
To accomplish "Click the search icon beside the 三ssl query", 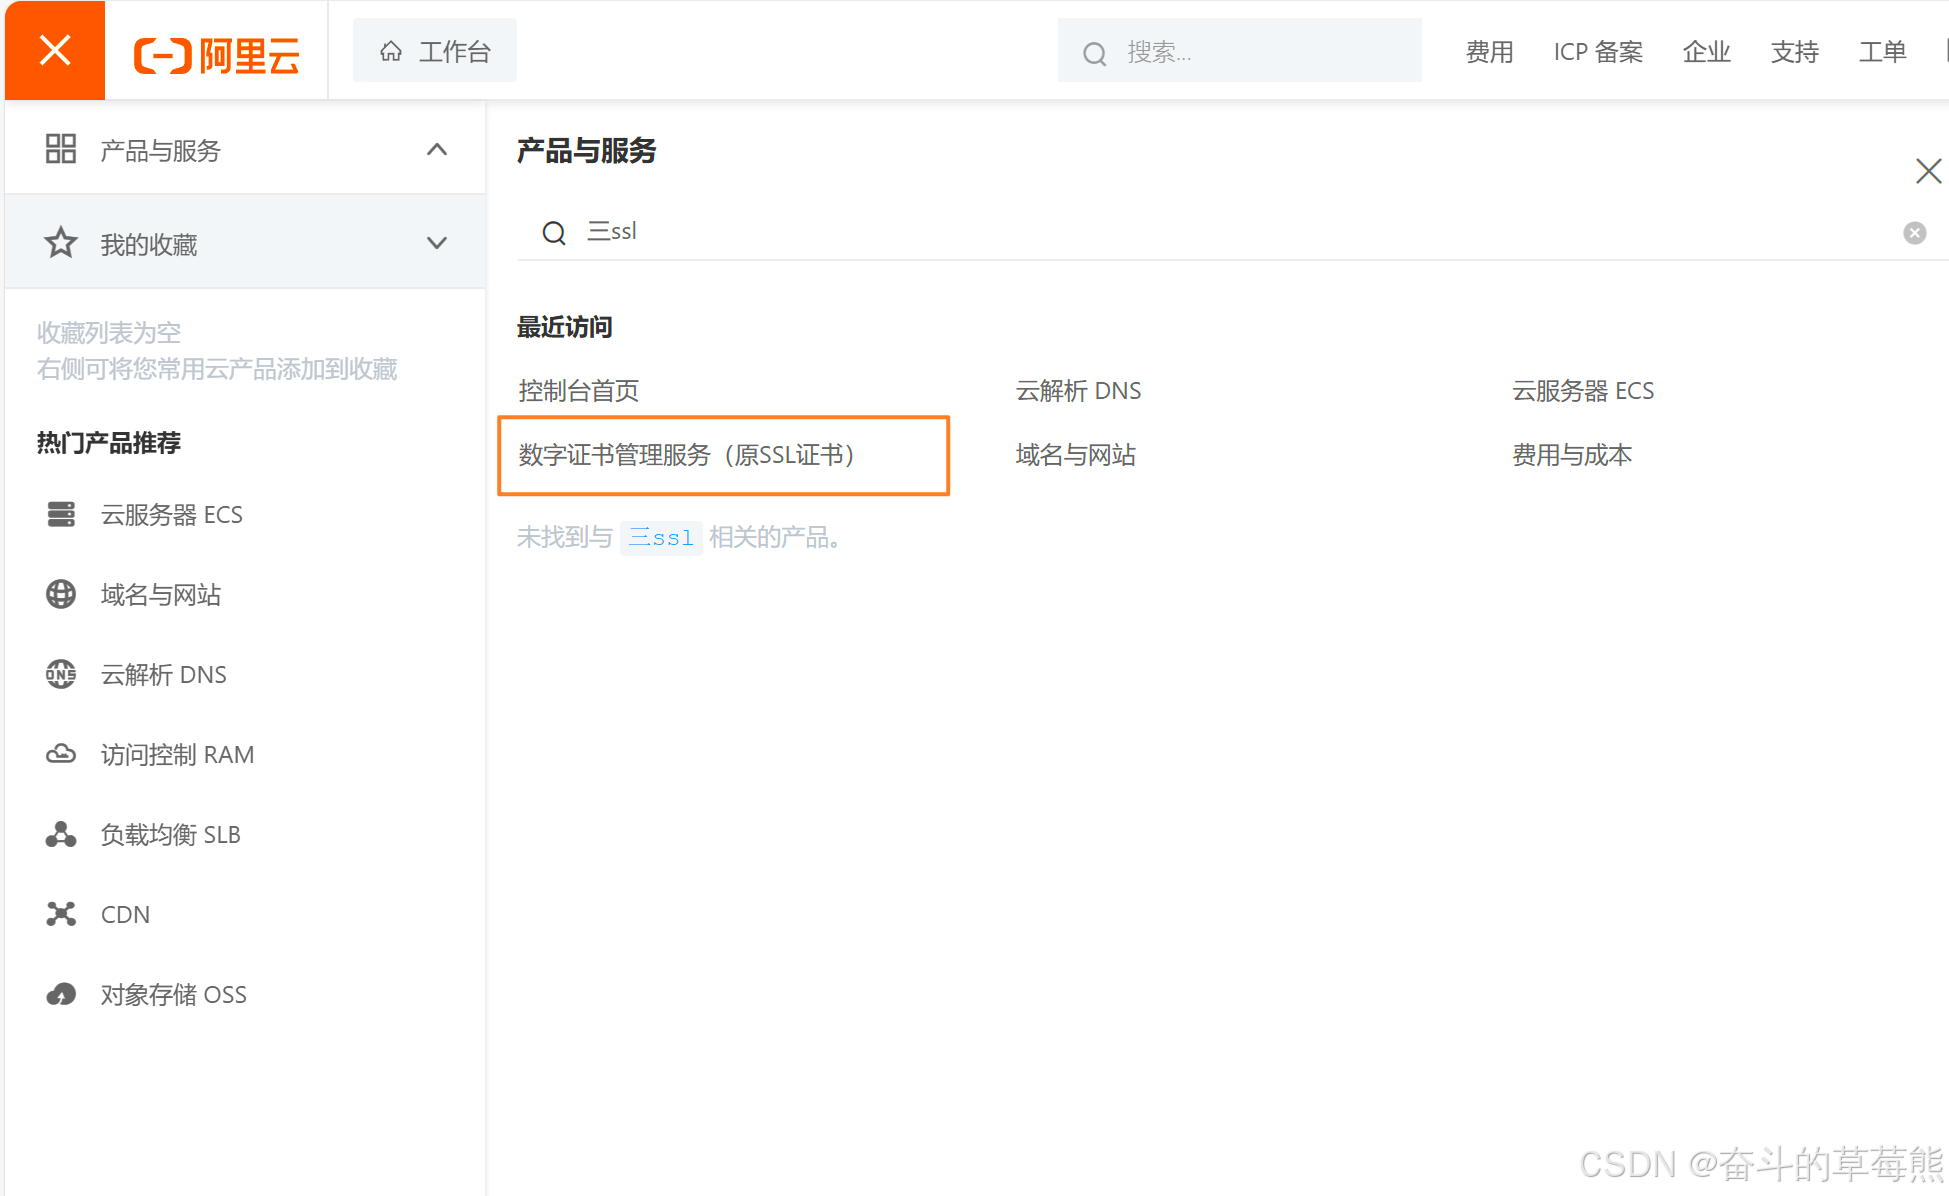I will click(x=554, y=233).
